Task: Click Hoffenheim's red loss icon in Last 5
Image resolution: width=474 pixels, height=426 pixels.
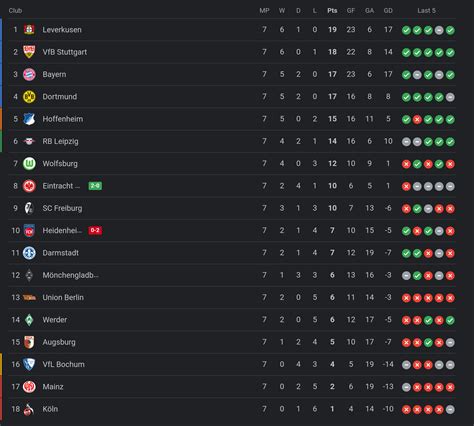Action: click(x=417, y=119)
